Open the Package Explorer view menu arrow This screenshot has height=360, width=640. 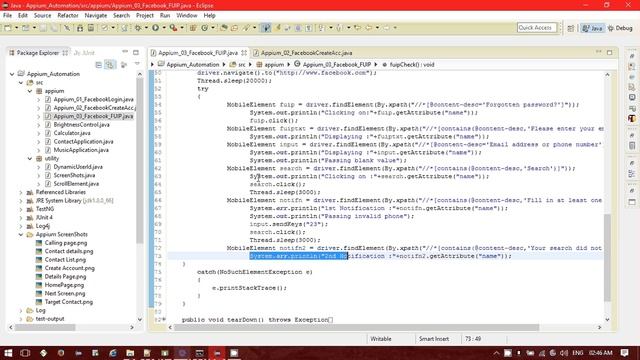click(x=137, y=64)
